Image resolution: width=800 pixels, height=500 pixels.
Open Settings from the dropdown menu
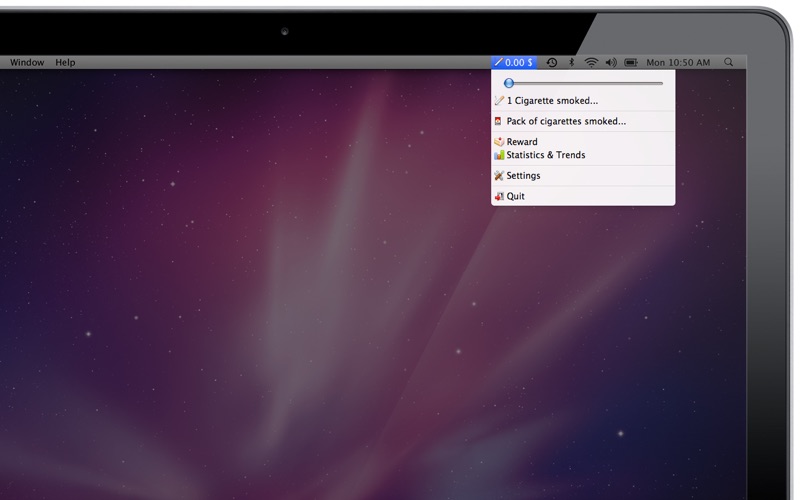coord(583,176)
